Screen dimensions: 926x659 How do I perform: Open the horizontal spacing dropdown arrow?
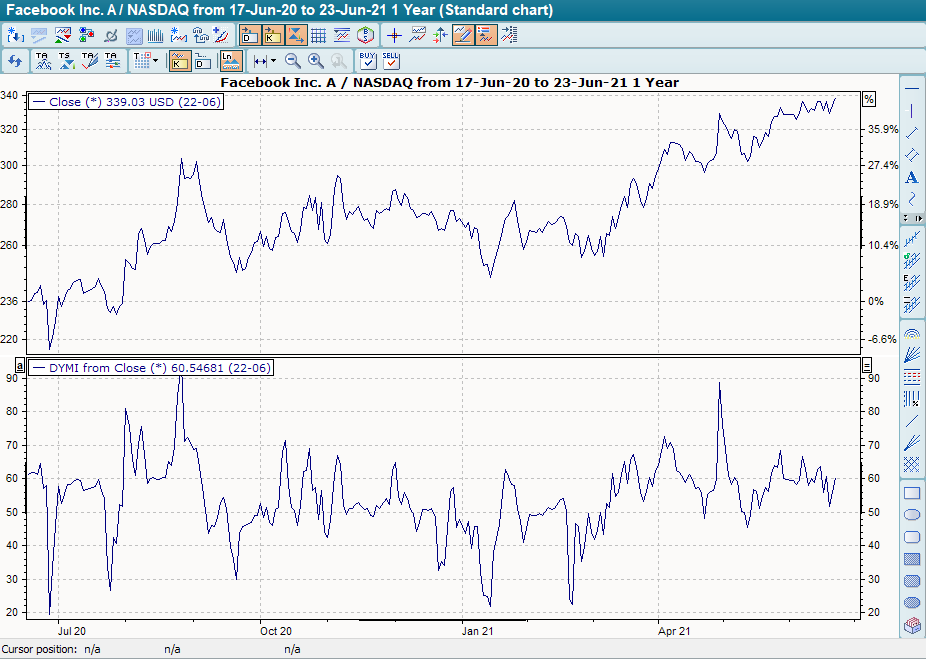273,60
